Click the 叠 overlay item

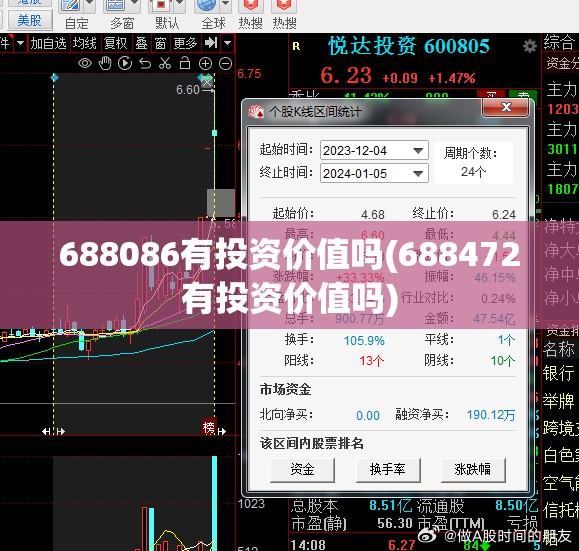[x=141, y=43]
